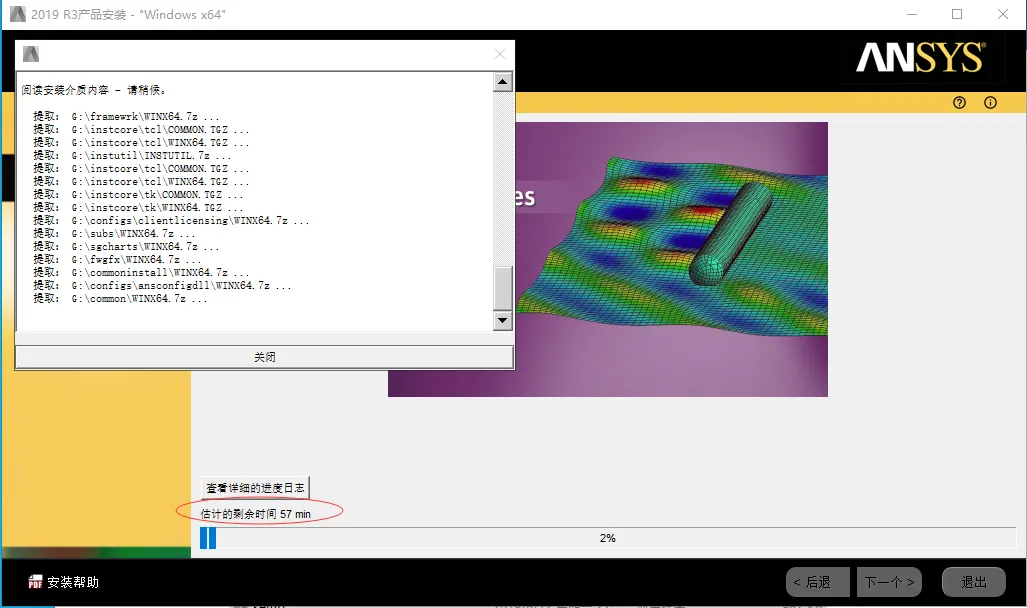
Task: Click the 关闭 button in log dialog
Action: pos(265,357)
